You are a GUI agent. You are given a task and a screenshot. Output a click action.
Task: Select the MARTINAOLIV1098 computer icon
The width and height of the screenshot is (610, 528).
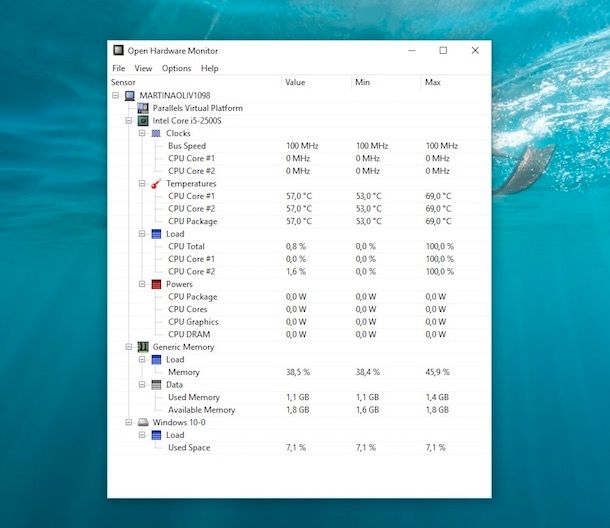pos(130,95)
